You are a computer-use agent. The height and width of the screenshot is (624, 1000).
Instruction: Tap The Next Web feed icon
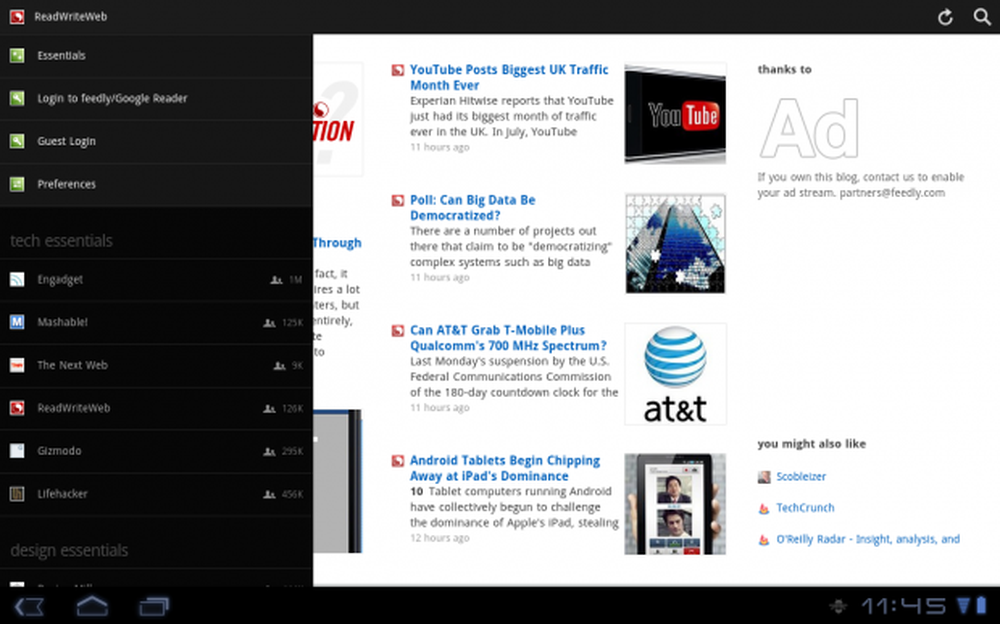[17, 365]
